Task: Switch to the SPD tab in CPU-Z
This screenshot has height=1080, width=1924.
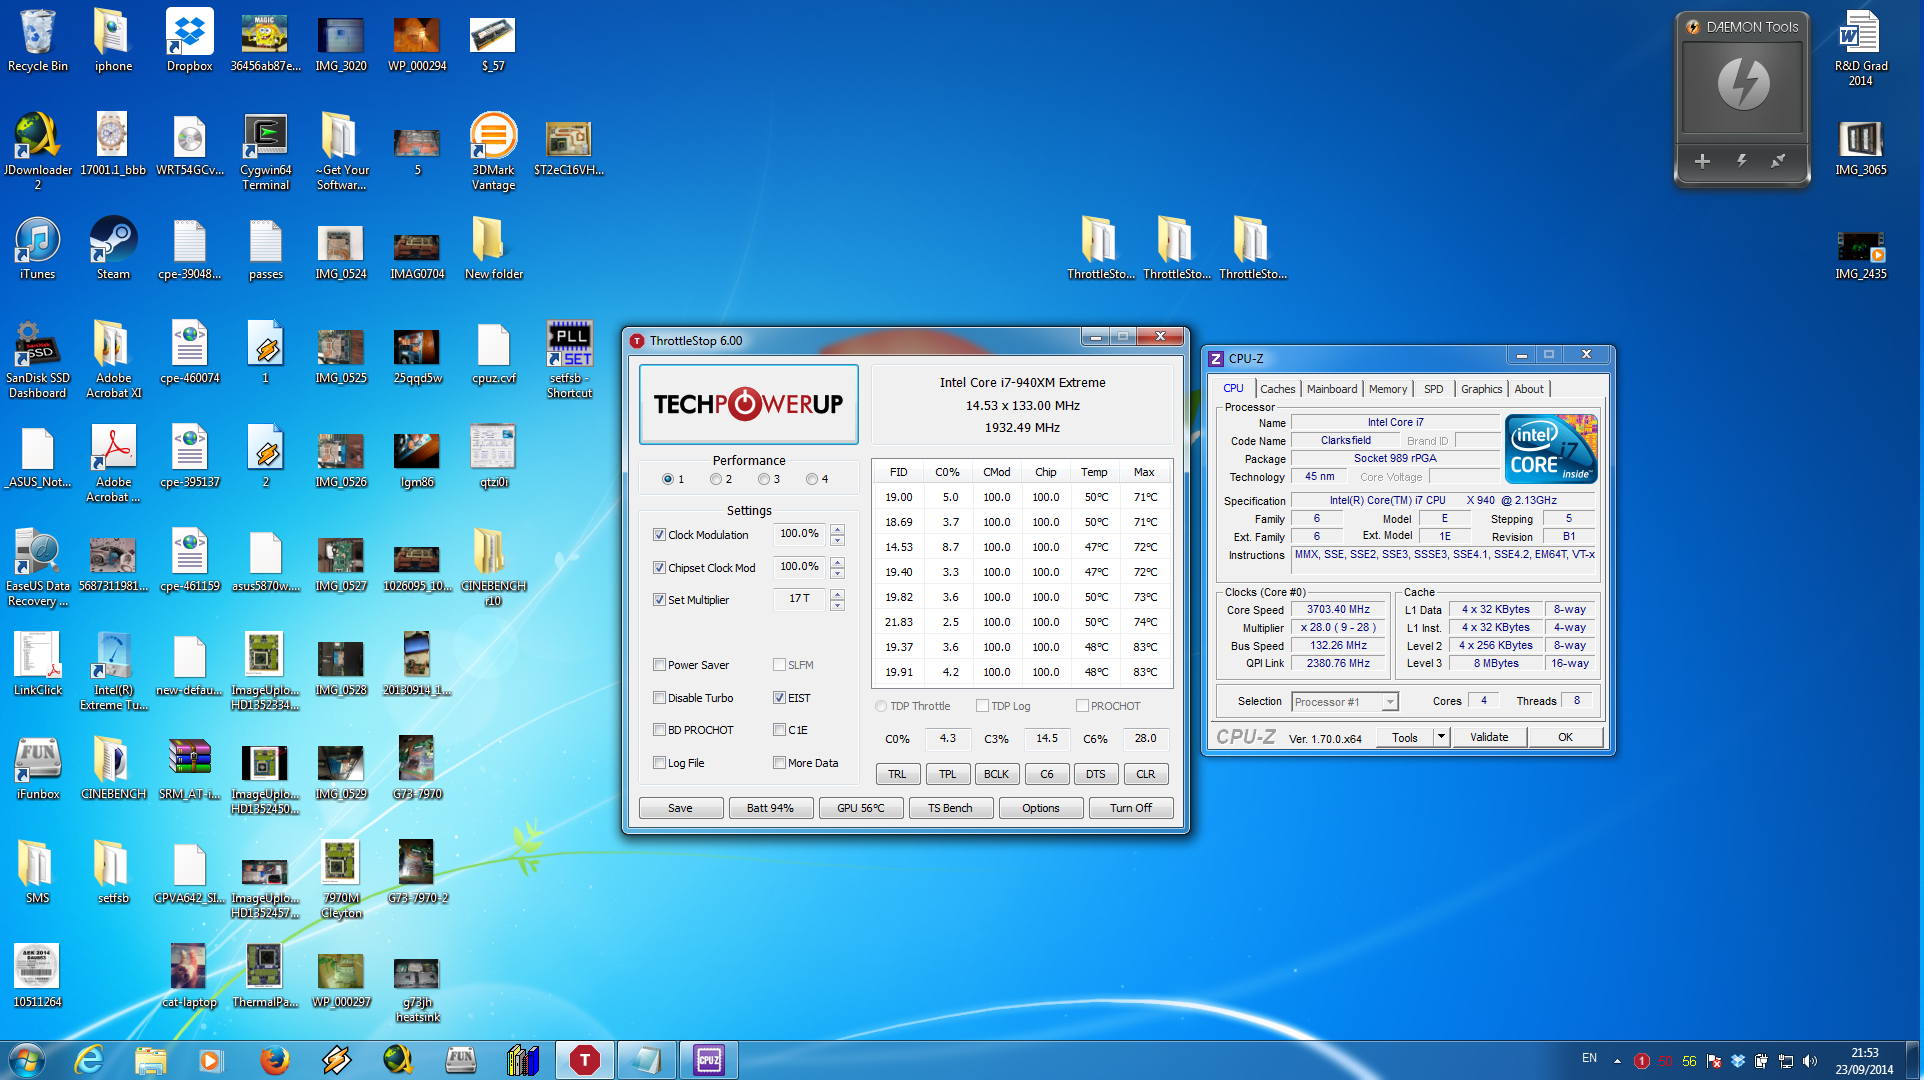Action: 1433,389
